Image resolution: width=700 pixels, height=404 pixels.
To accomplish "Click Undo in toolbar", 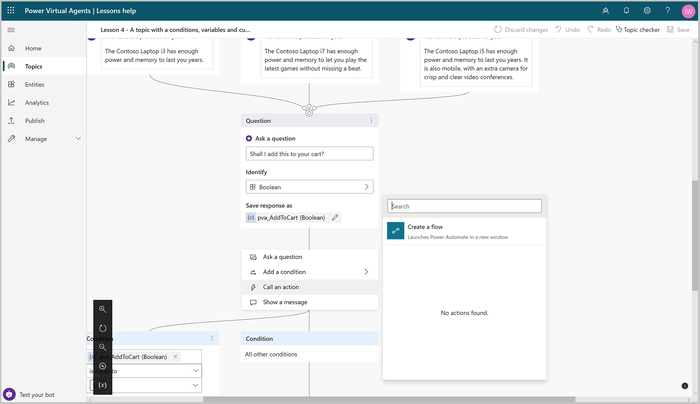I will pos(568,30).
